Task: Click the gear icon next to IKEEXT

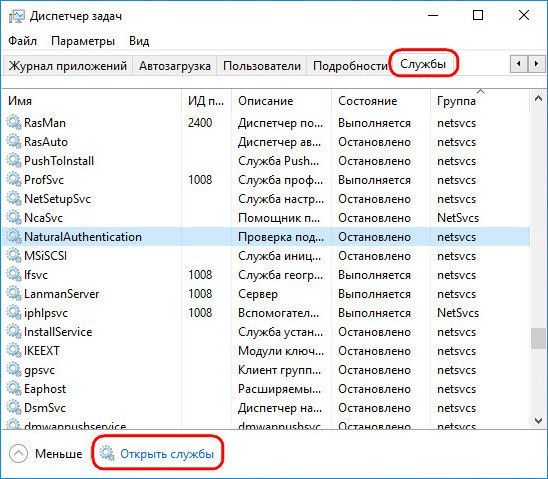Action: pyautogui.click(x=14, y=350)
